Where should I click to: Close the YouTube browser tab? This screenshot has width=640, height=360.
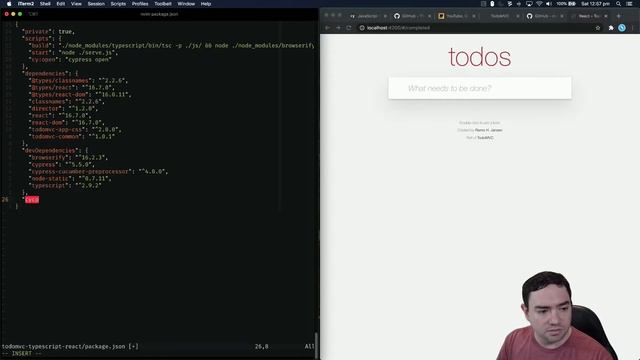pos(473,16)
